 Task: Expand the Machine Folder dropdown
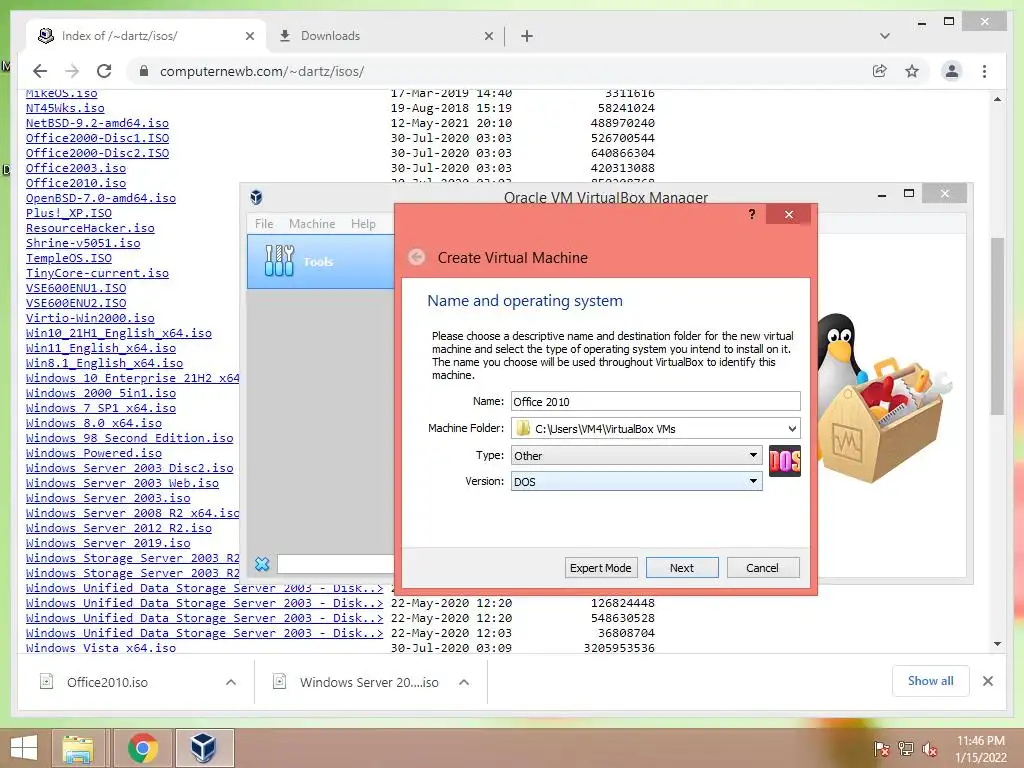click(792, 429)
